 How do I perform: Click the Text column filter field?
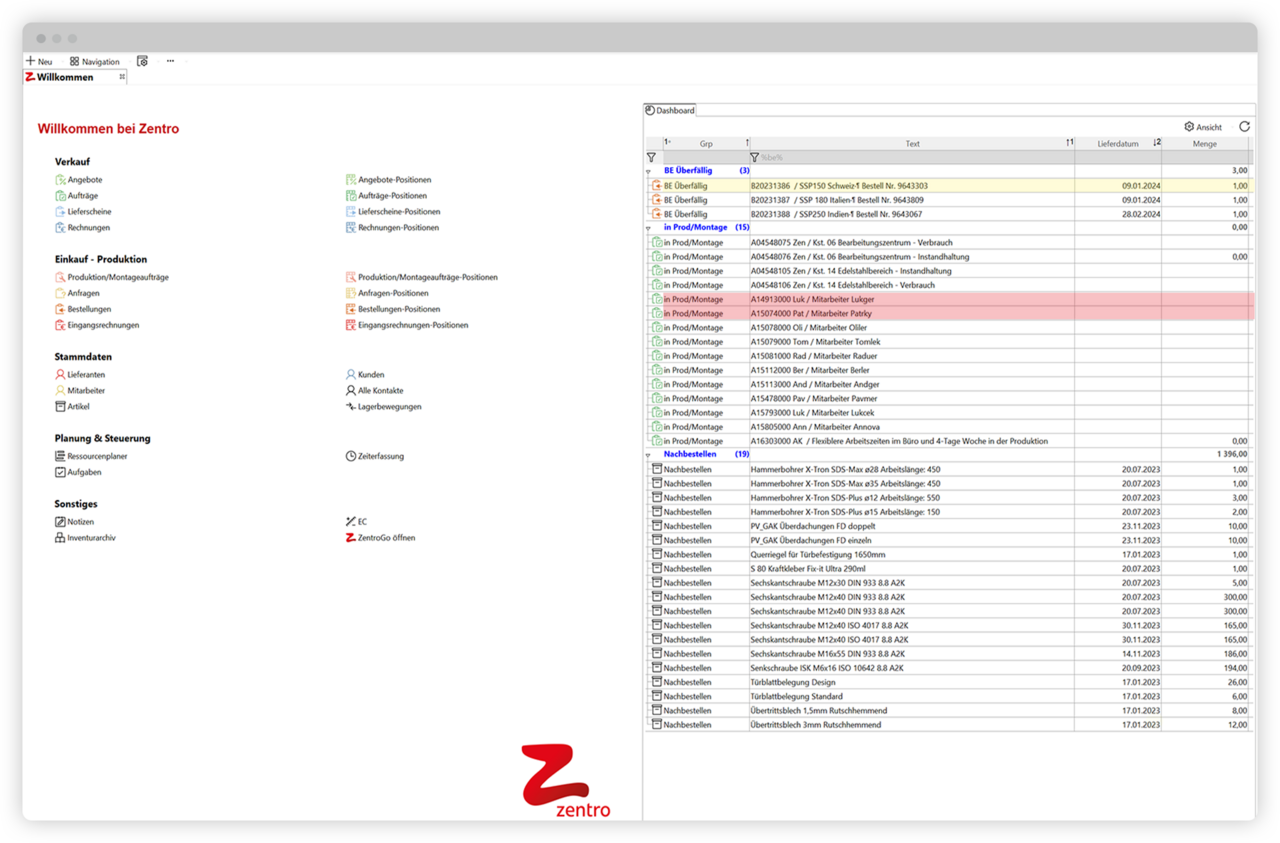910,158
